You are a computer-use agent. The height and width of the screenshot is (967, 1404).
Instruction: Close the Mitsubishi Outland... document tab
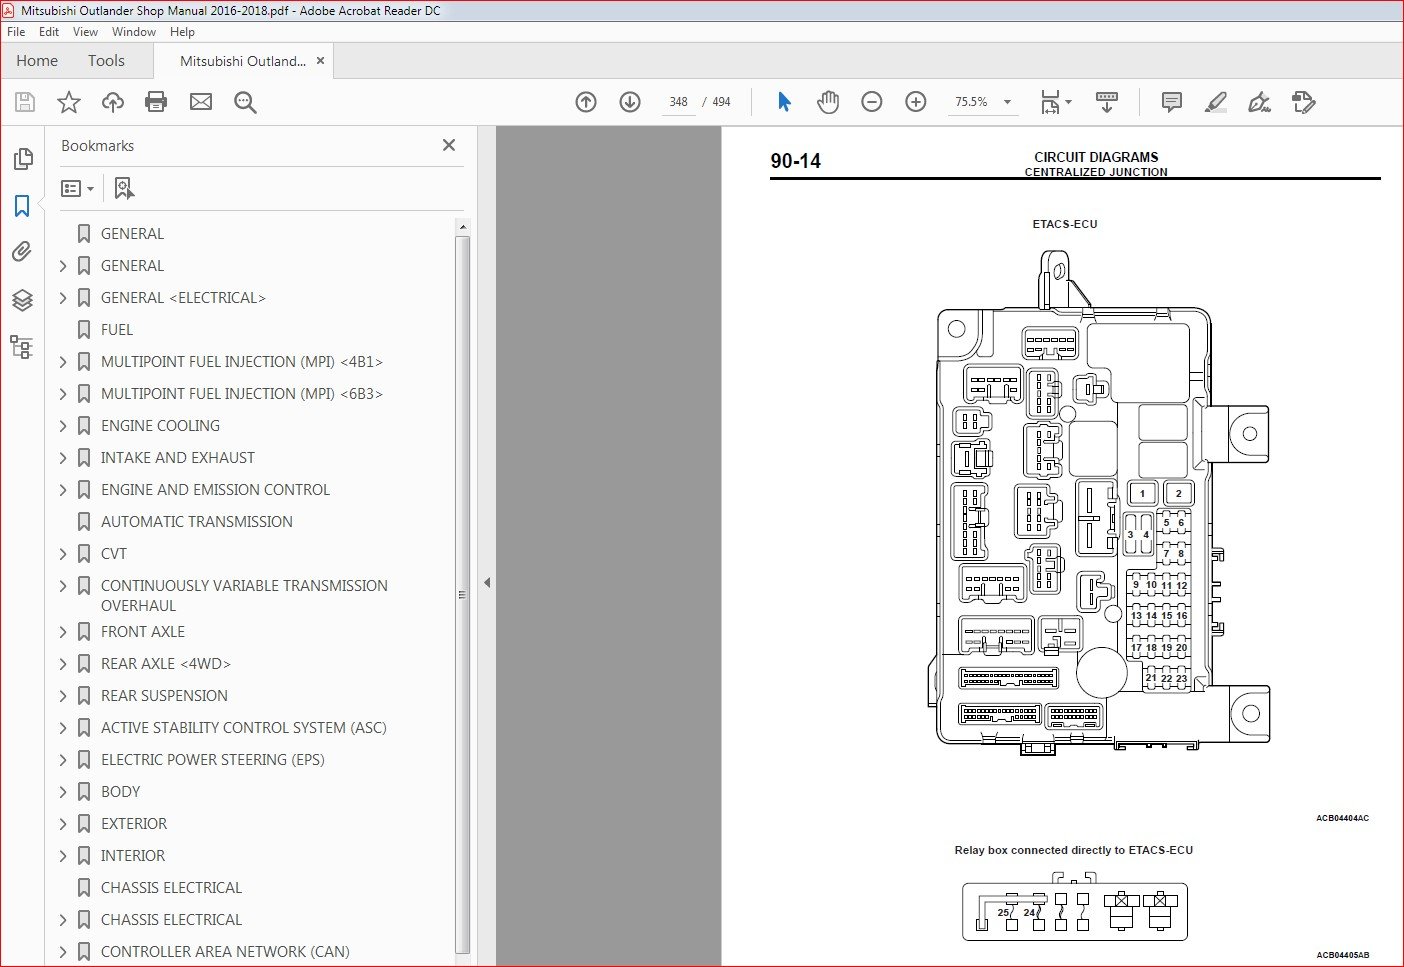tap(320, 61)
